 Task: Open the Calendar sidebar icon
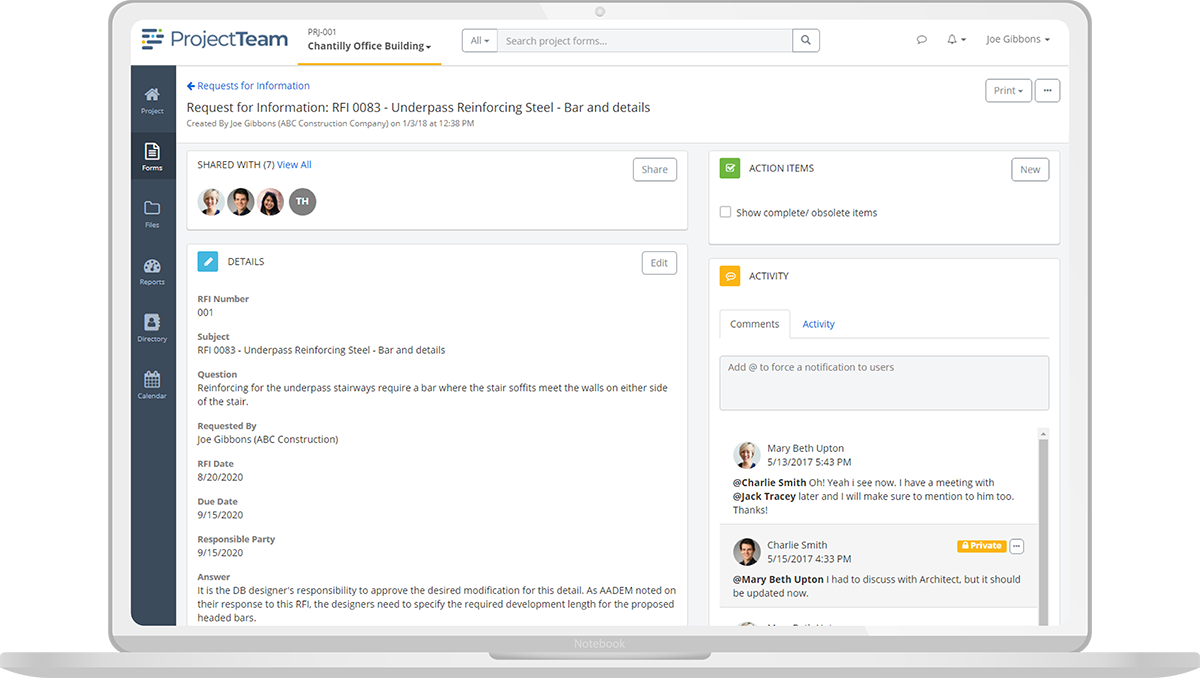tap(152, 385)
